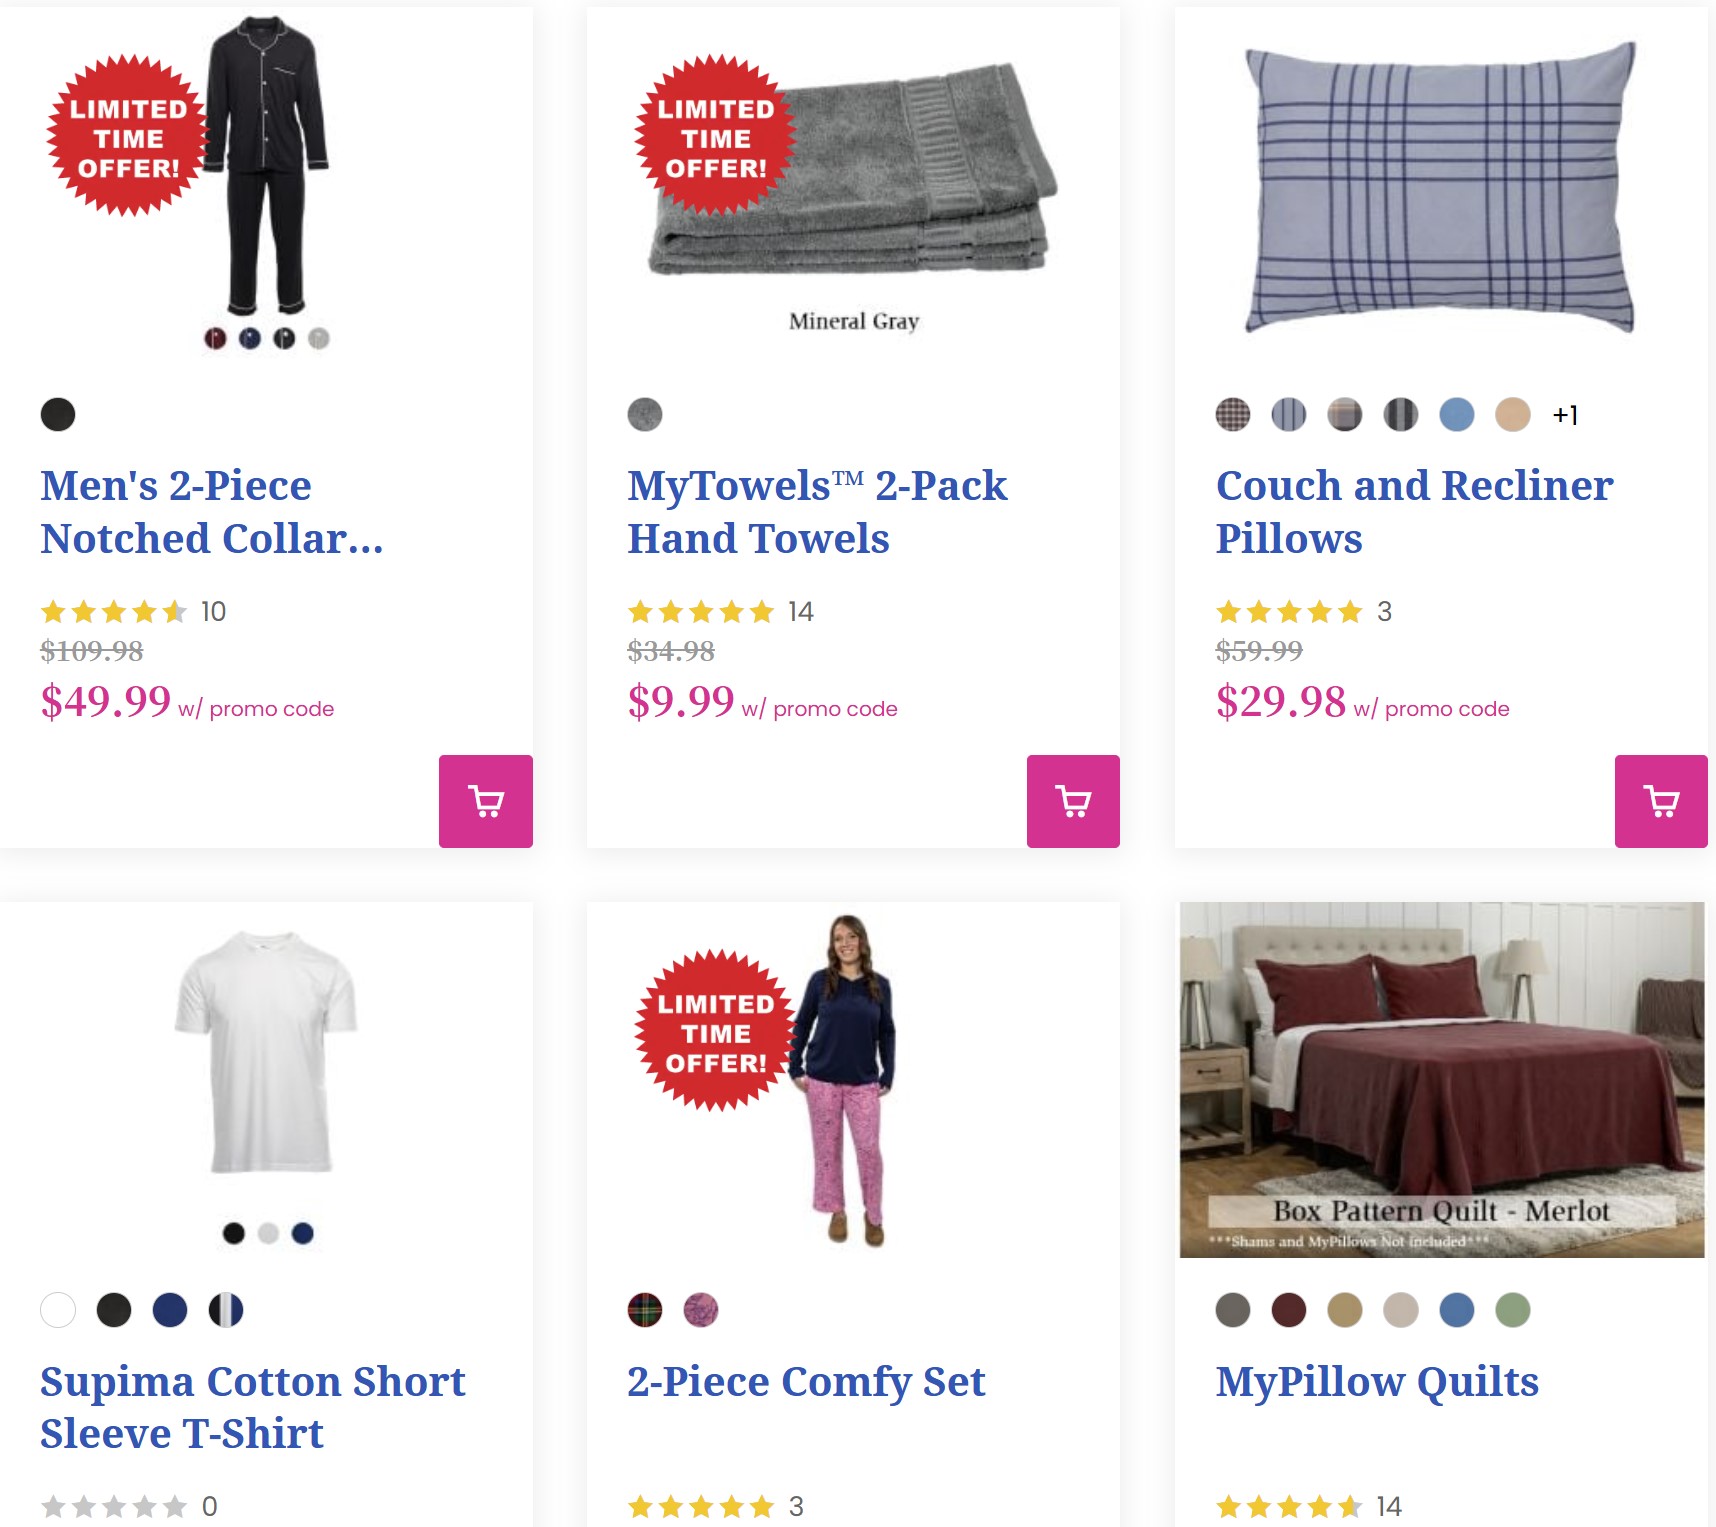Choose solid blue swatch for recliner pillows

1457,414
